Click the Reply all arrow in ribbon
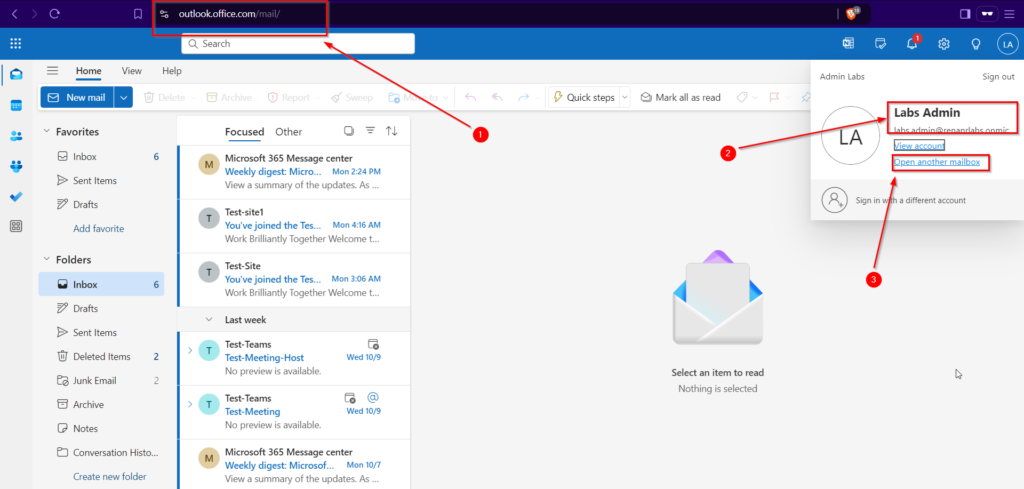This screenshot has height=489, width=1024. [497, 97]
